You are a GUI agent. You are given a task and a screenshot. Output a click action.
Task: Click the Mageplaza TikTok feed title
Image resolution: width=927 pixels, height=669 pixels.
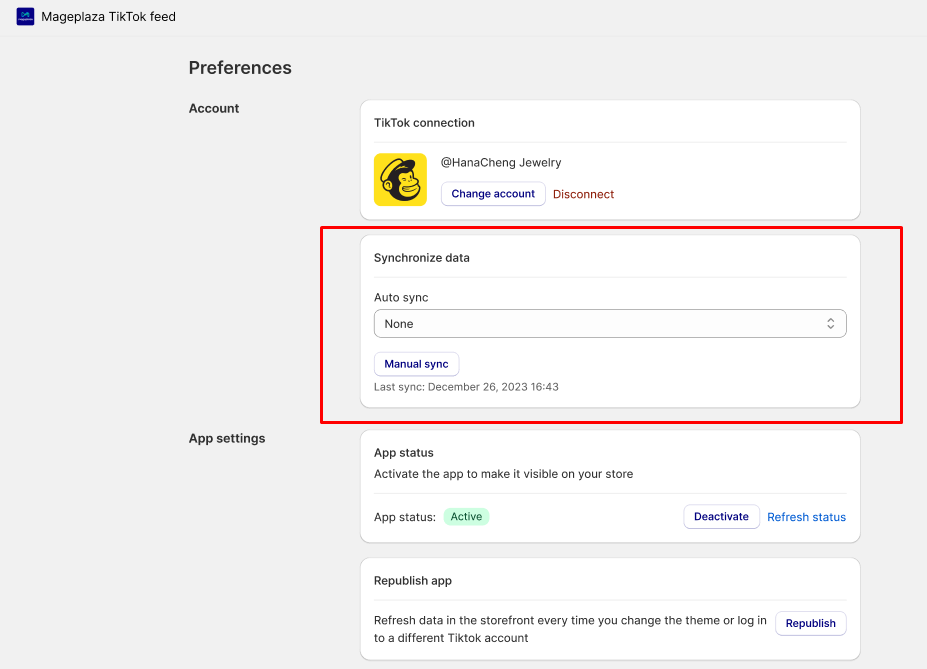(x=109, y=17)
